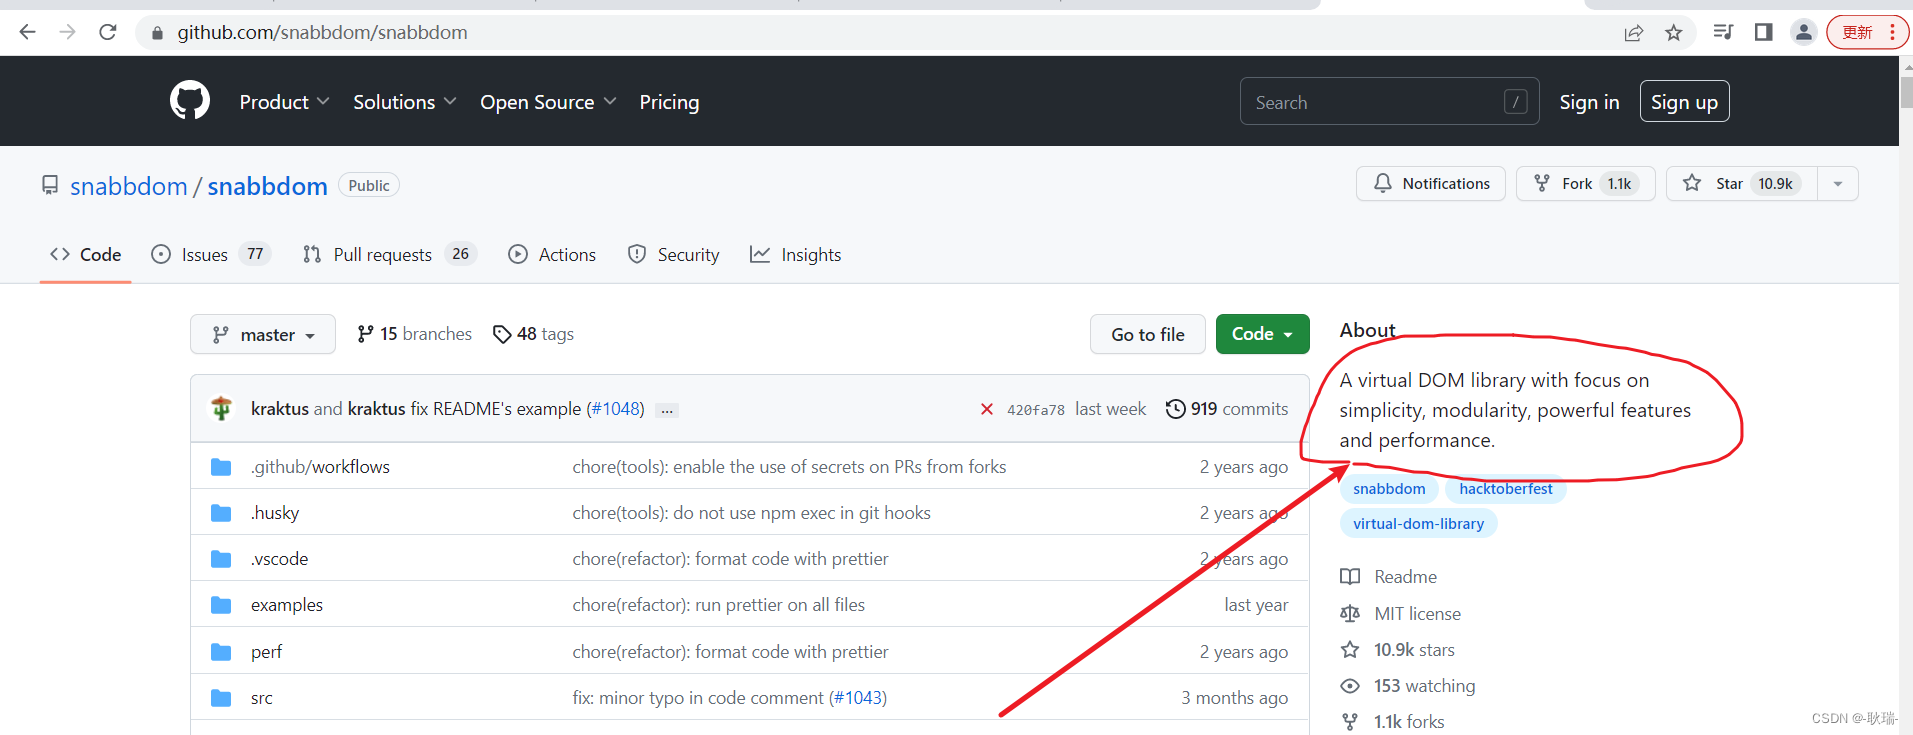Viewport: 1913px width, 735px height.
Task: Click the share icon in the address bar
Action: coord(1634,33)
